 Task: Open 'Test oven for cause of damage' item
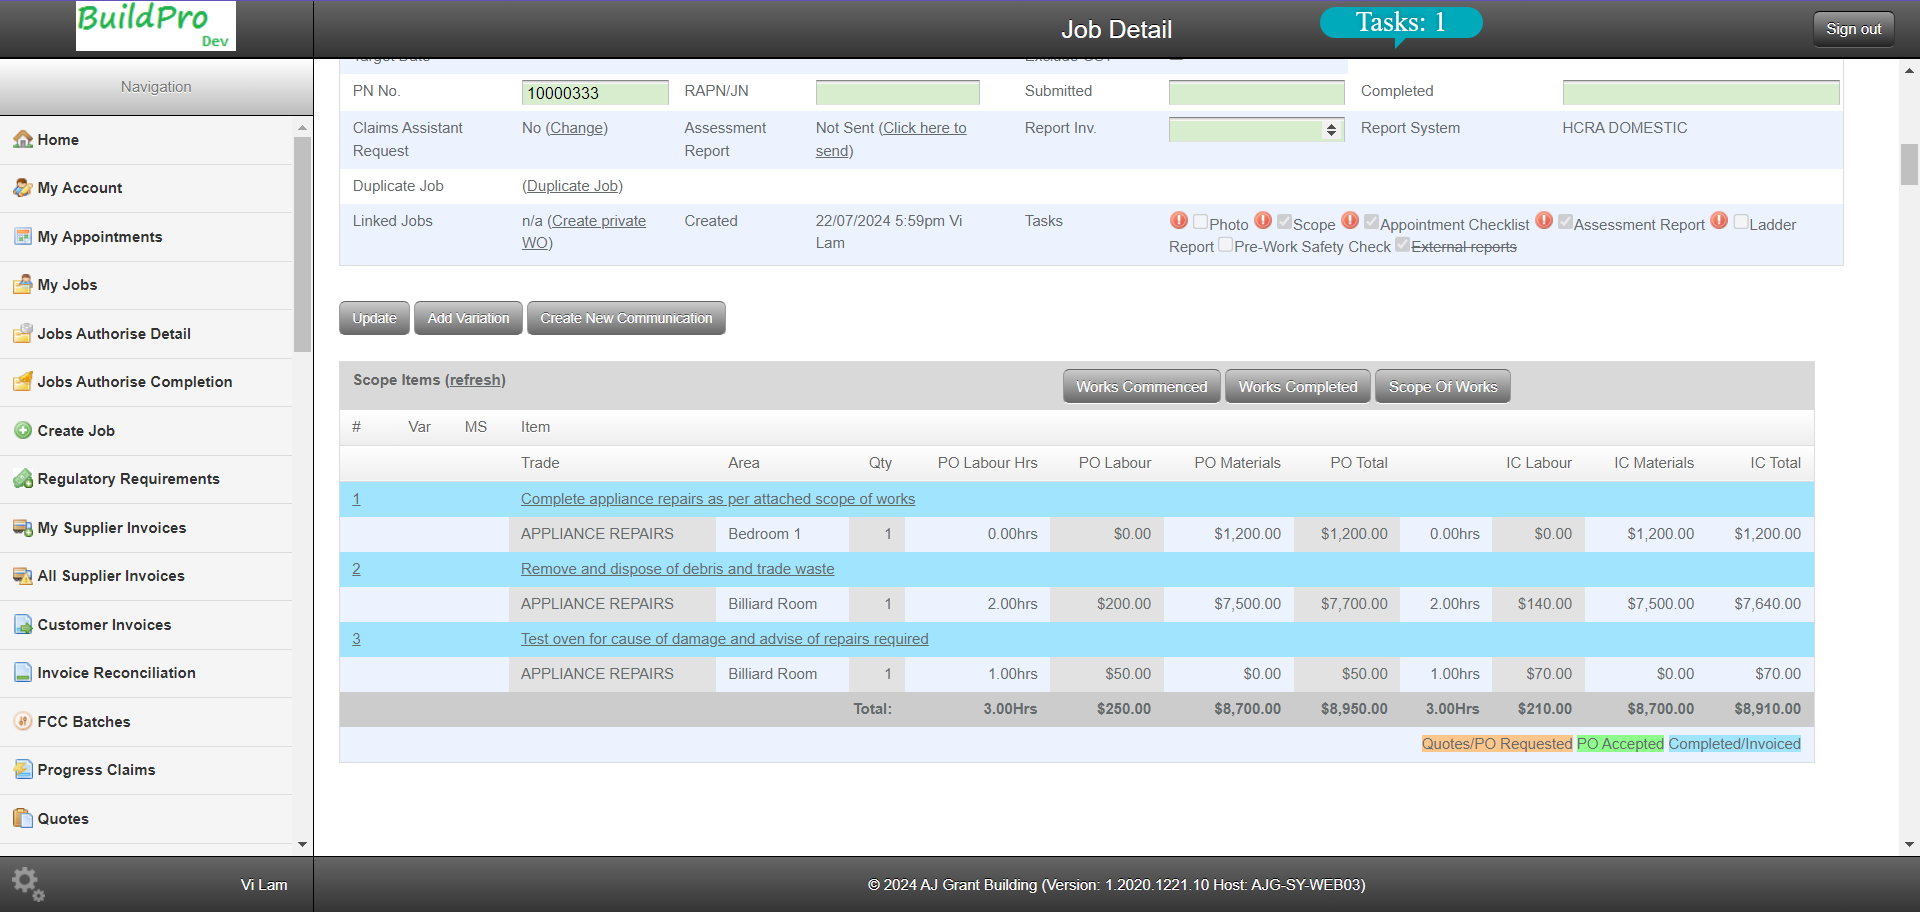[724, 639]
